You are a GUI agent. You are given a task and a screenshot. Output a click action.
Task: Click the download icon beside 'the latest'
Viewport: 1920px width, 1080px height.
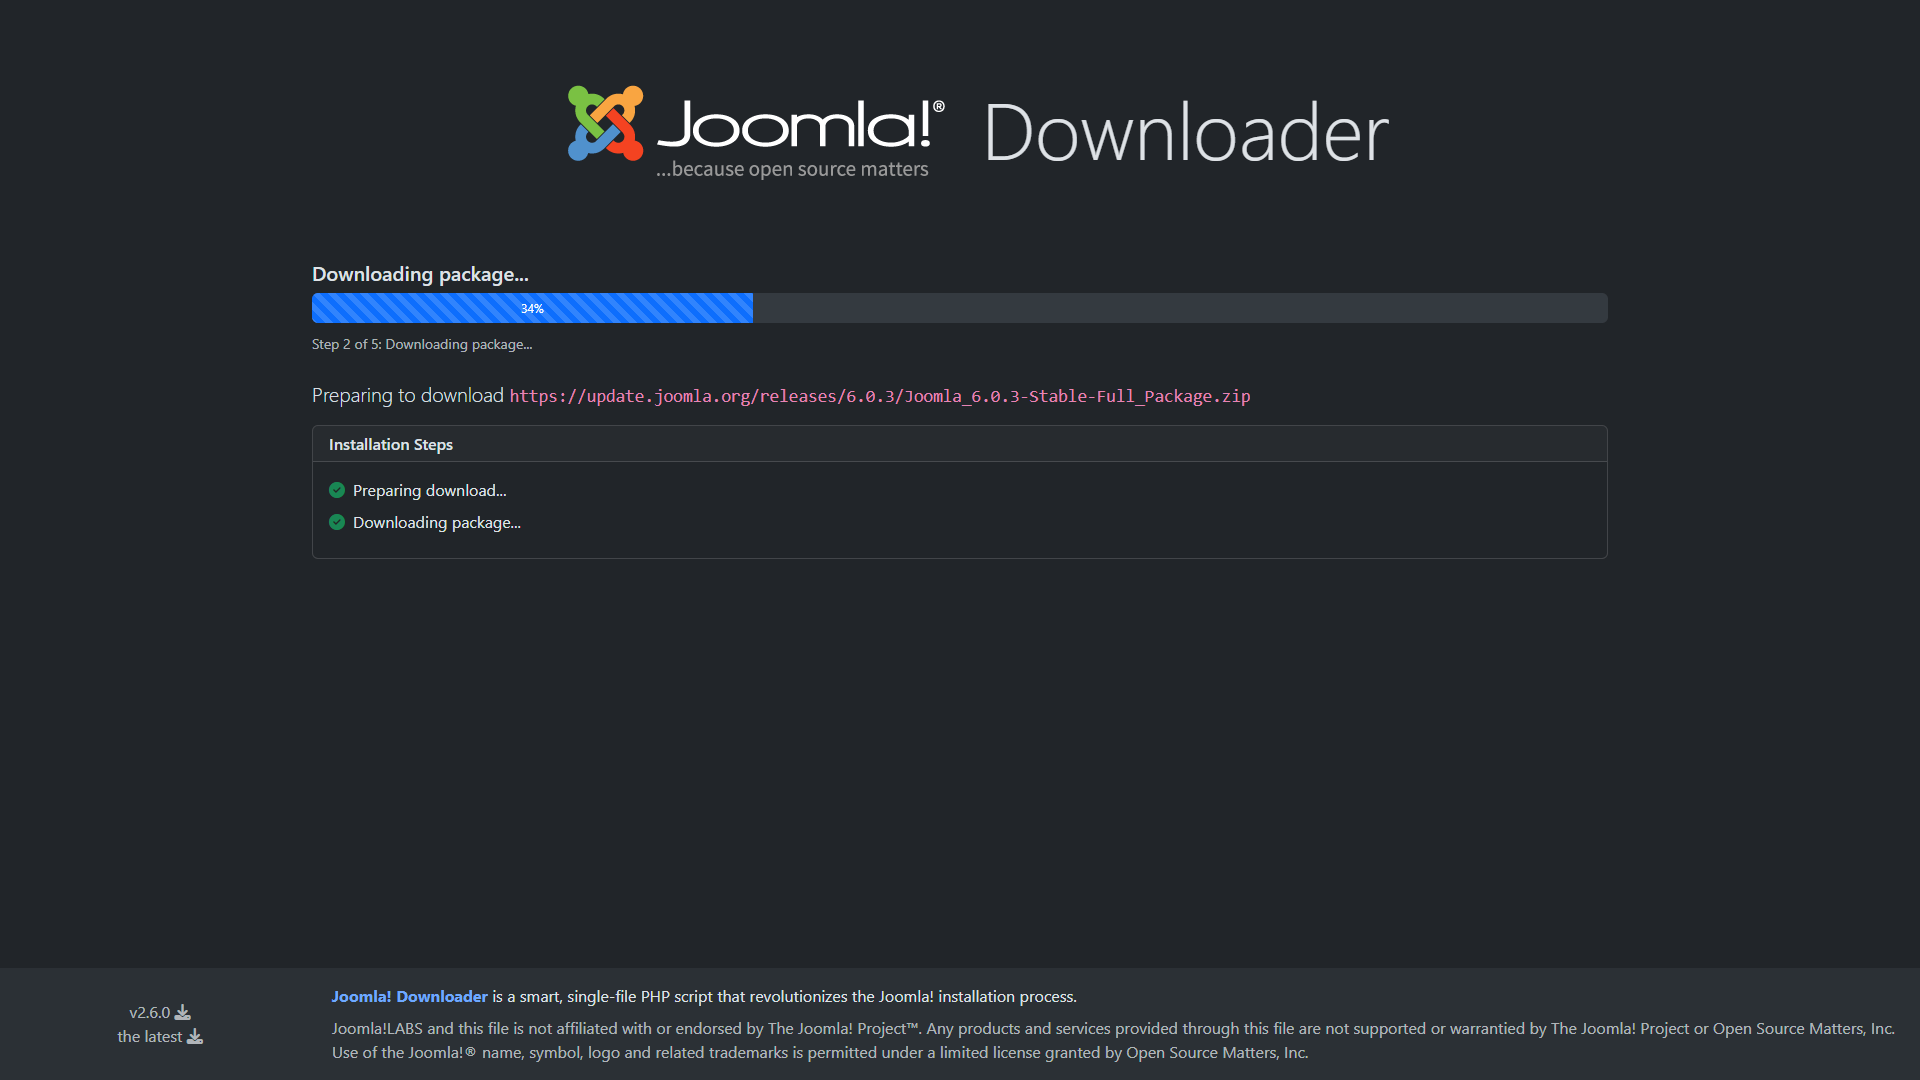click(x=195, y=1037)
